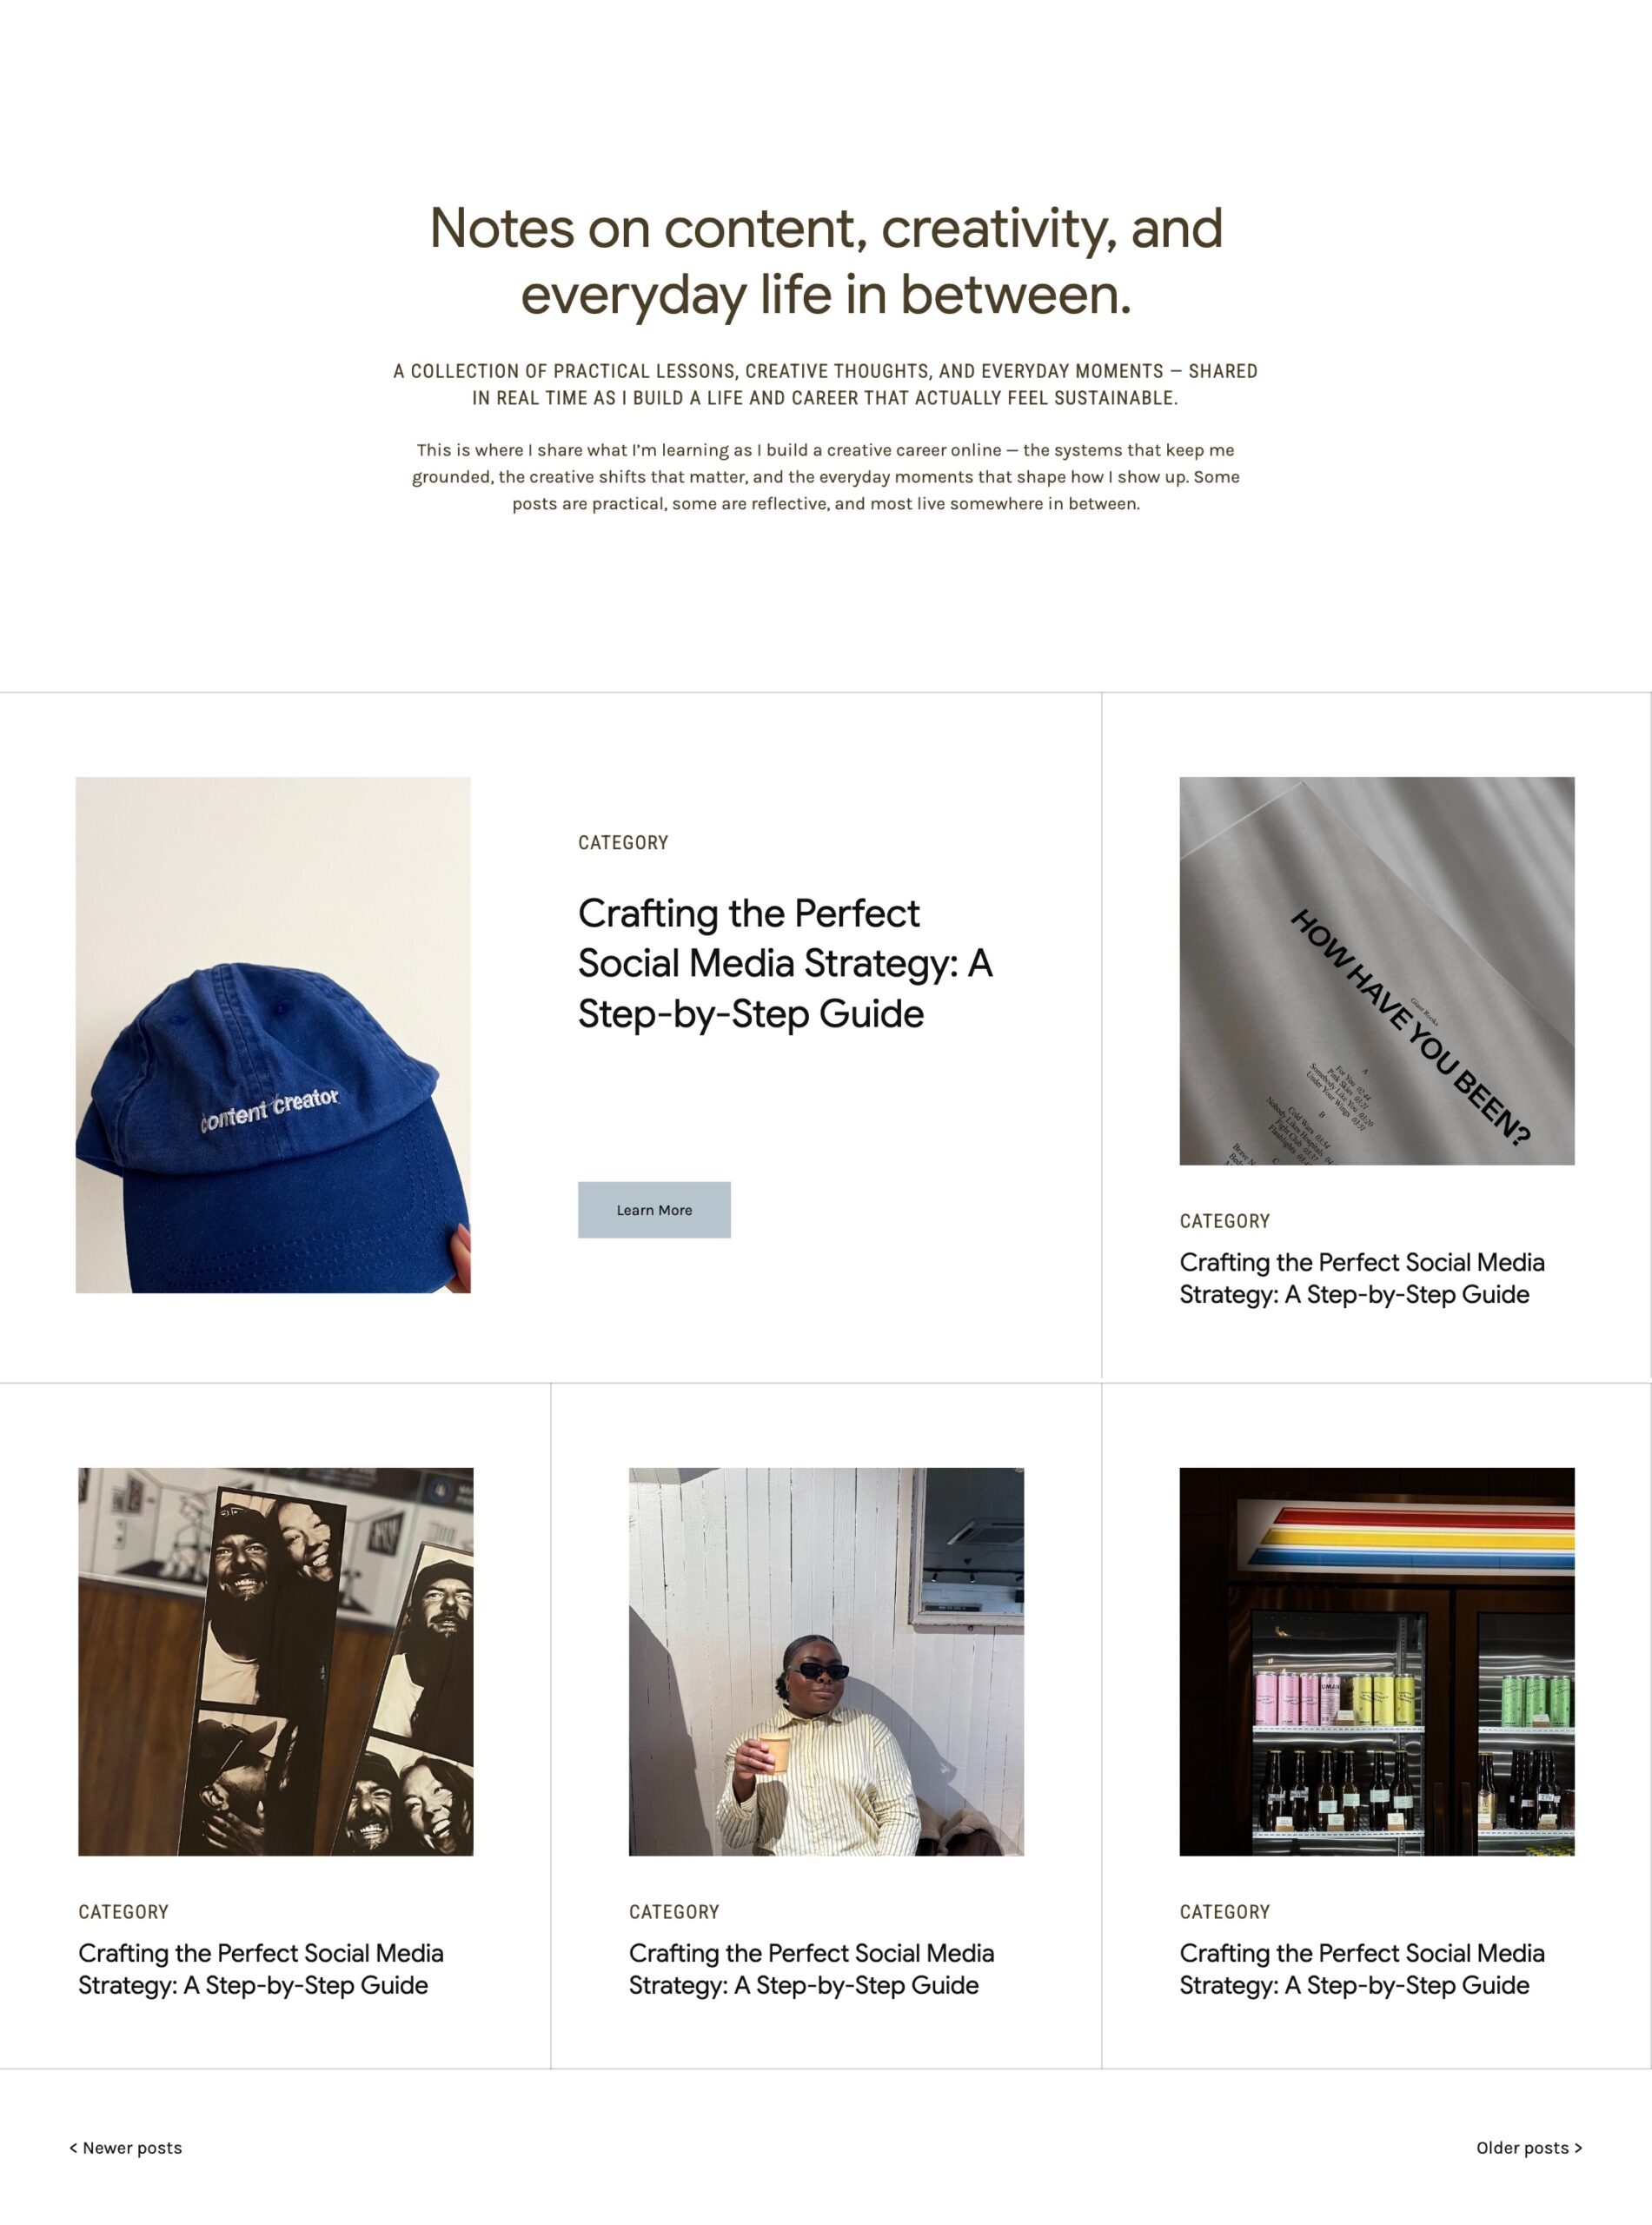Open post title under woman with coffee
Image resolution: width=1652 pixels, height=2225 pixels.
tap(811, 1969)
